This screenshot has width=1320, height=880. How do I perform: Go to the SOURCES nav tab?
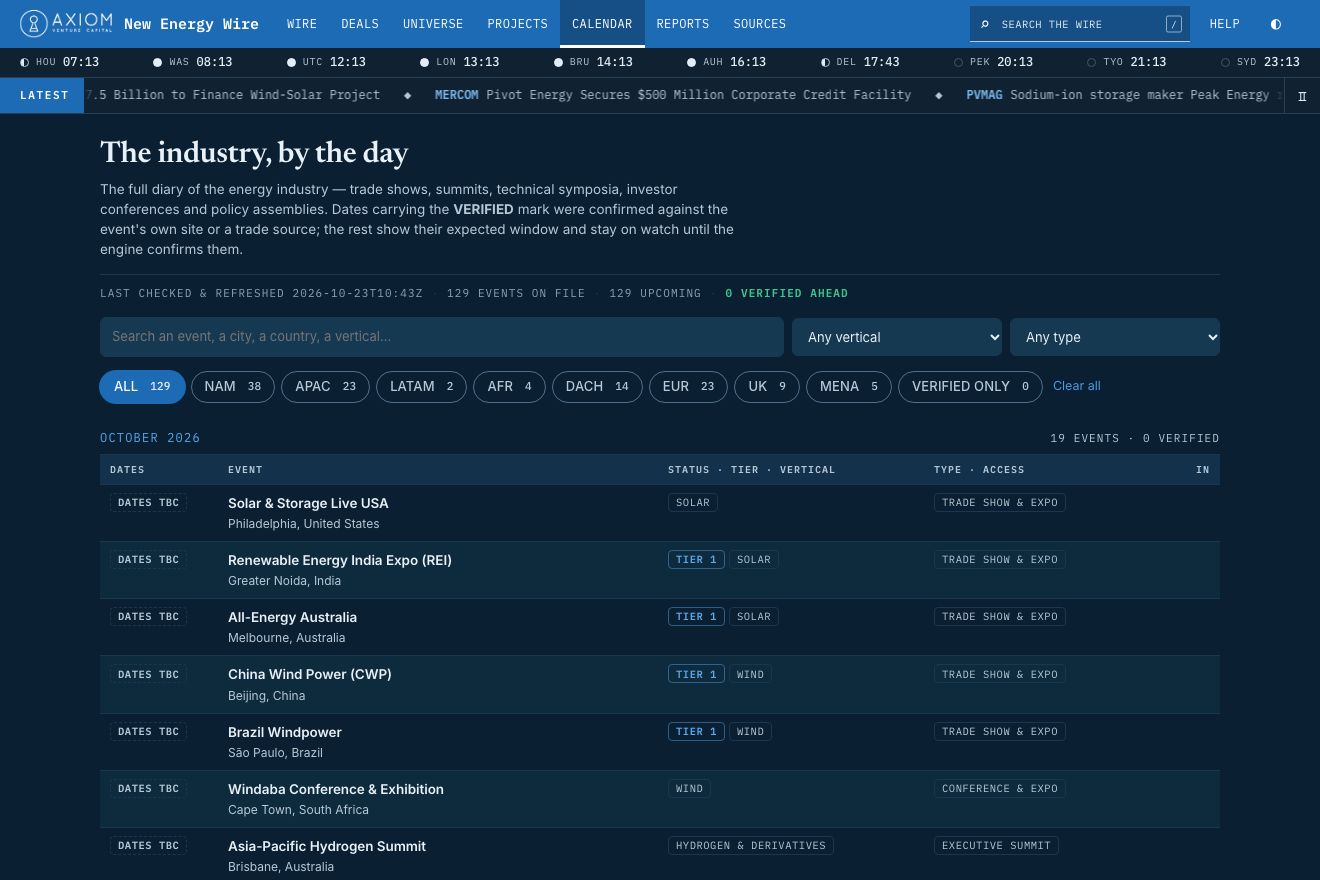tap(760, 24)
